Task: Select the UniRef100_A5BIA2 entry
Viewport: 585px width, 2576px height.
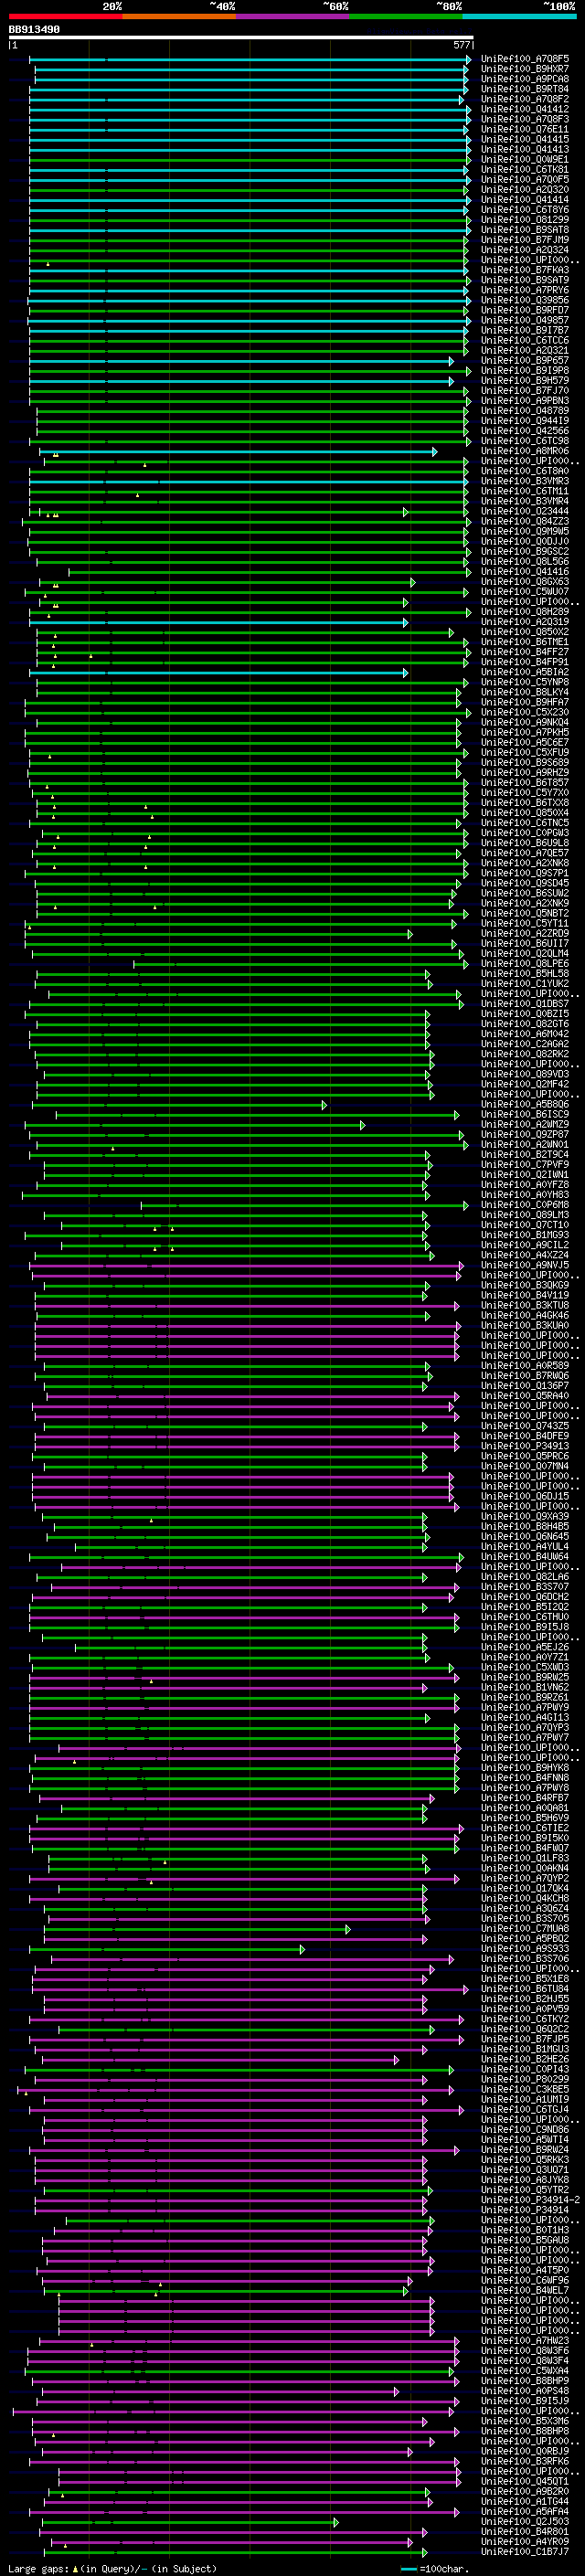Action: point(525,672)
